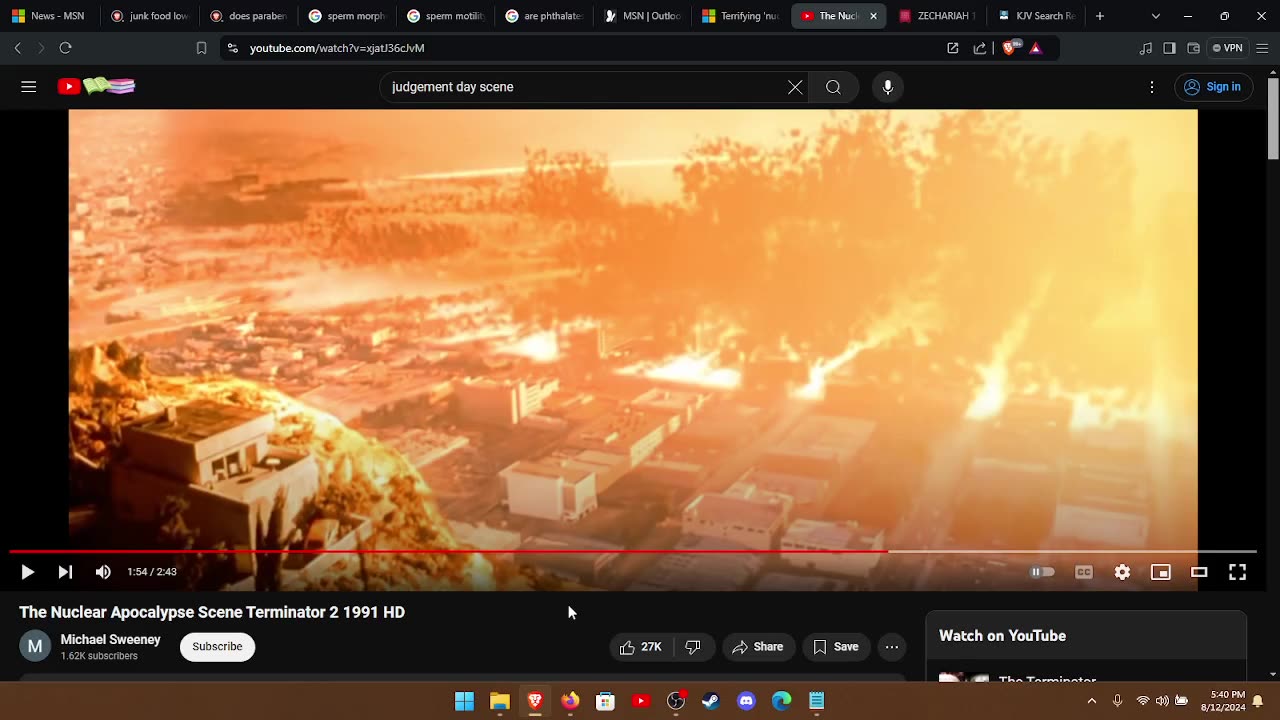Viewport: 1280px width, 720px height.
Task: Switch to the MSN Outlook tab
Action: (x=641, y=16)
